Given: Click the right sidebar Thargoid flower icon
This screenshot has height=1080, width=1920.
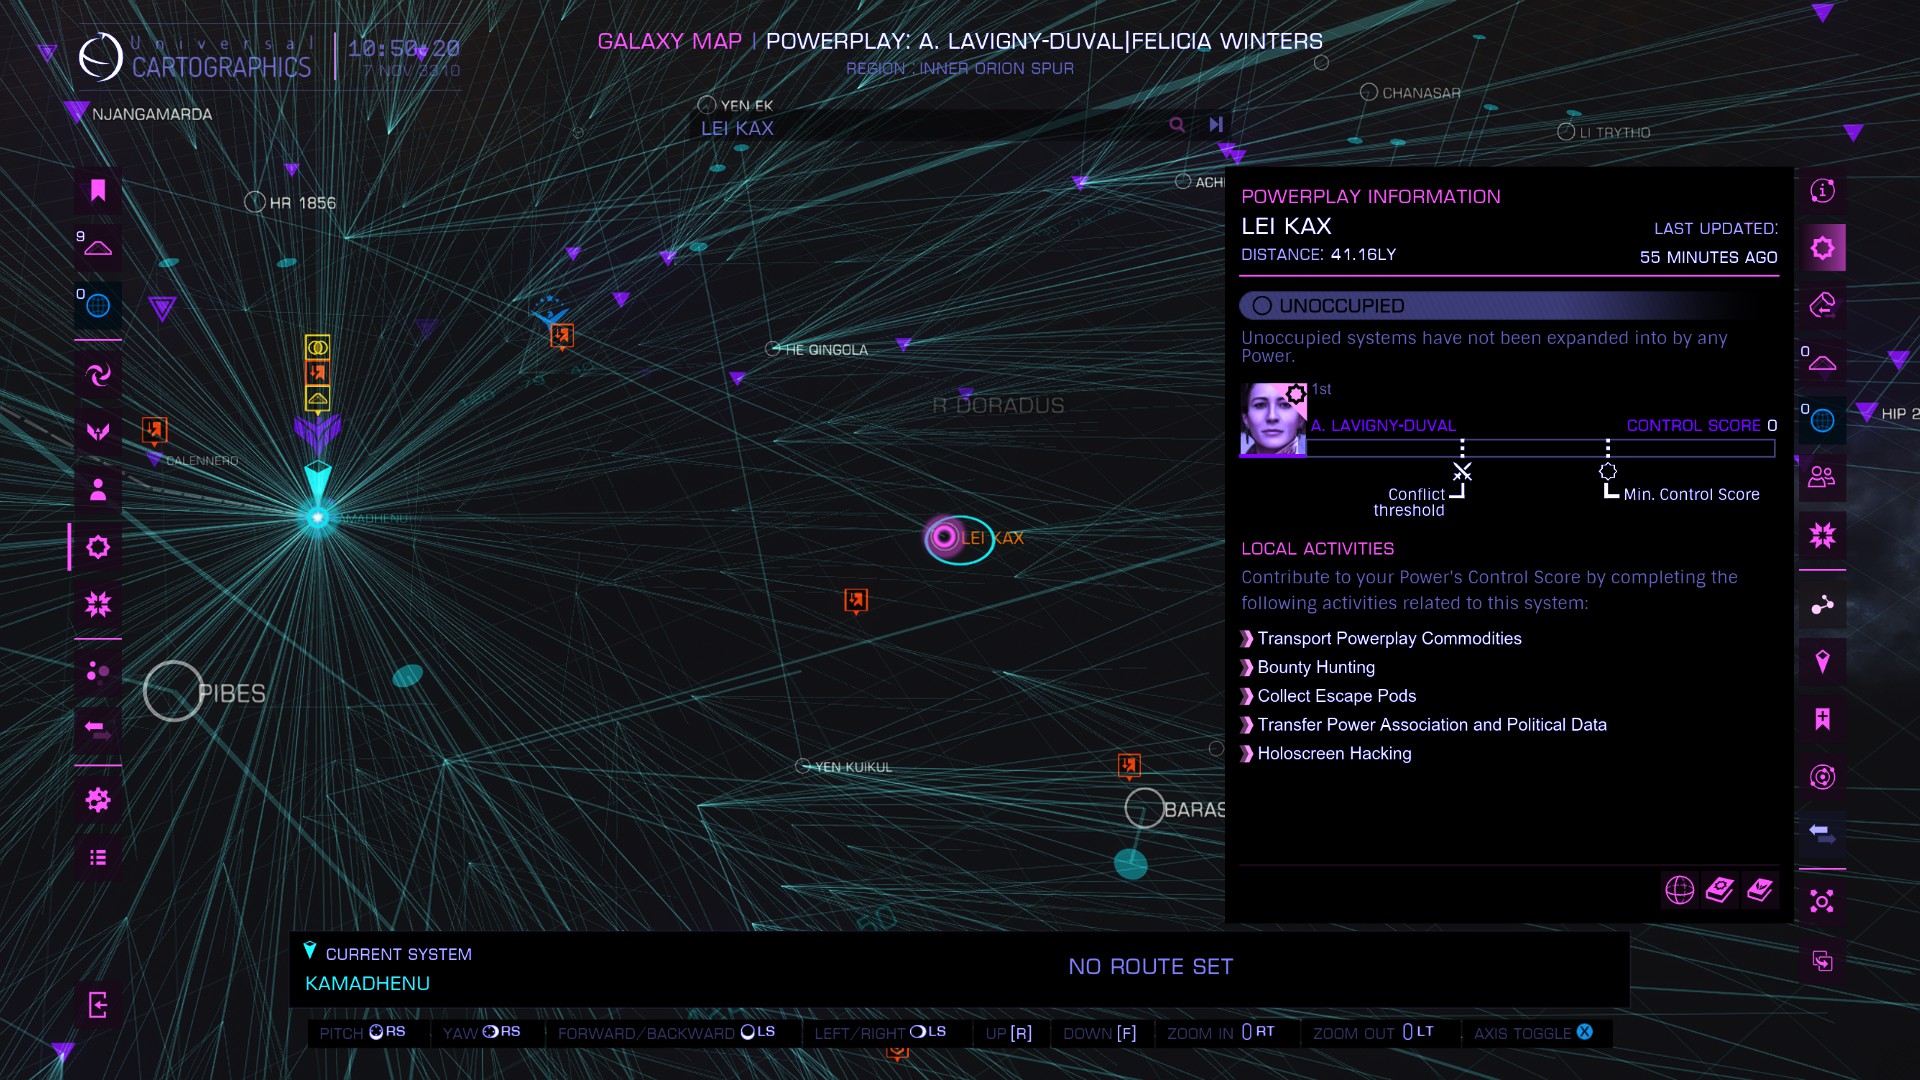Looking at the screenshot, I should (x=1822, y=535).
